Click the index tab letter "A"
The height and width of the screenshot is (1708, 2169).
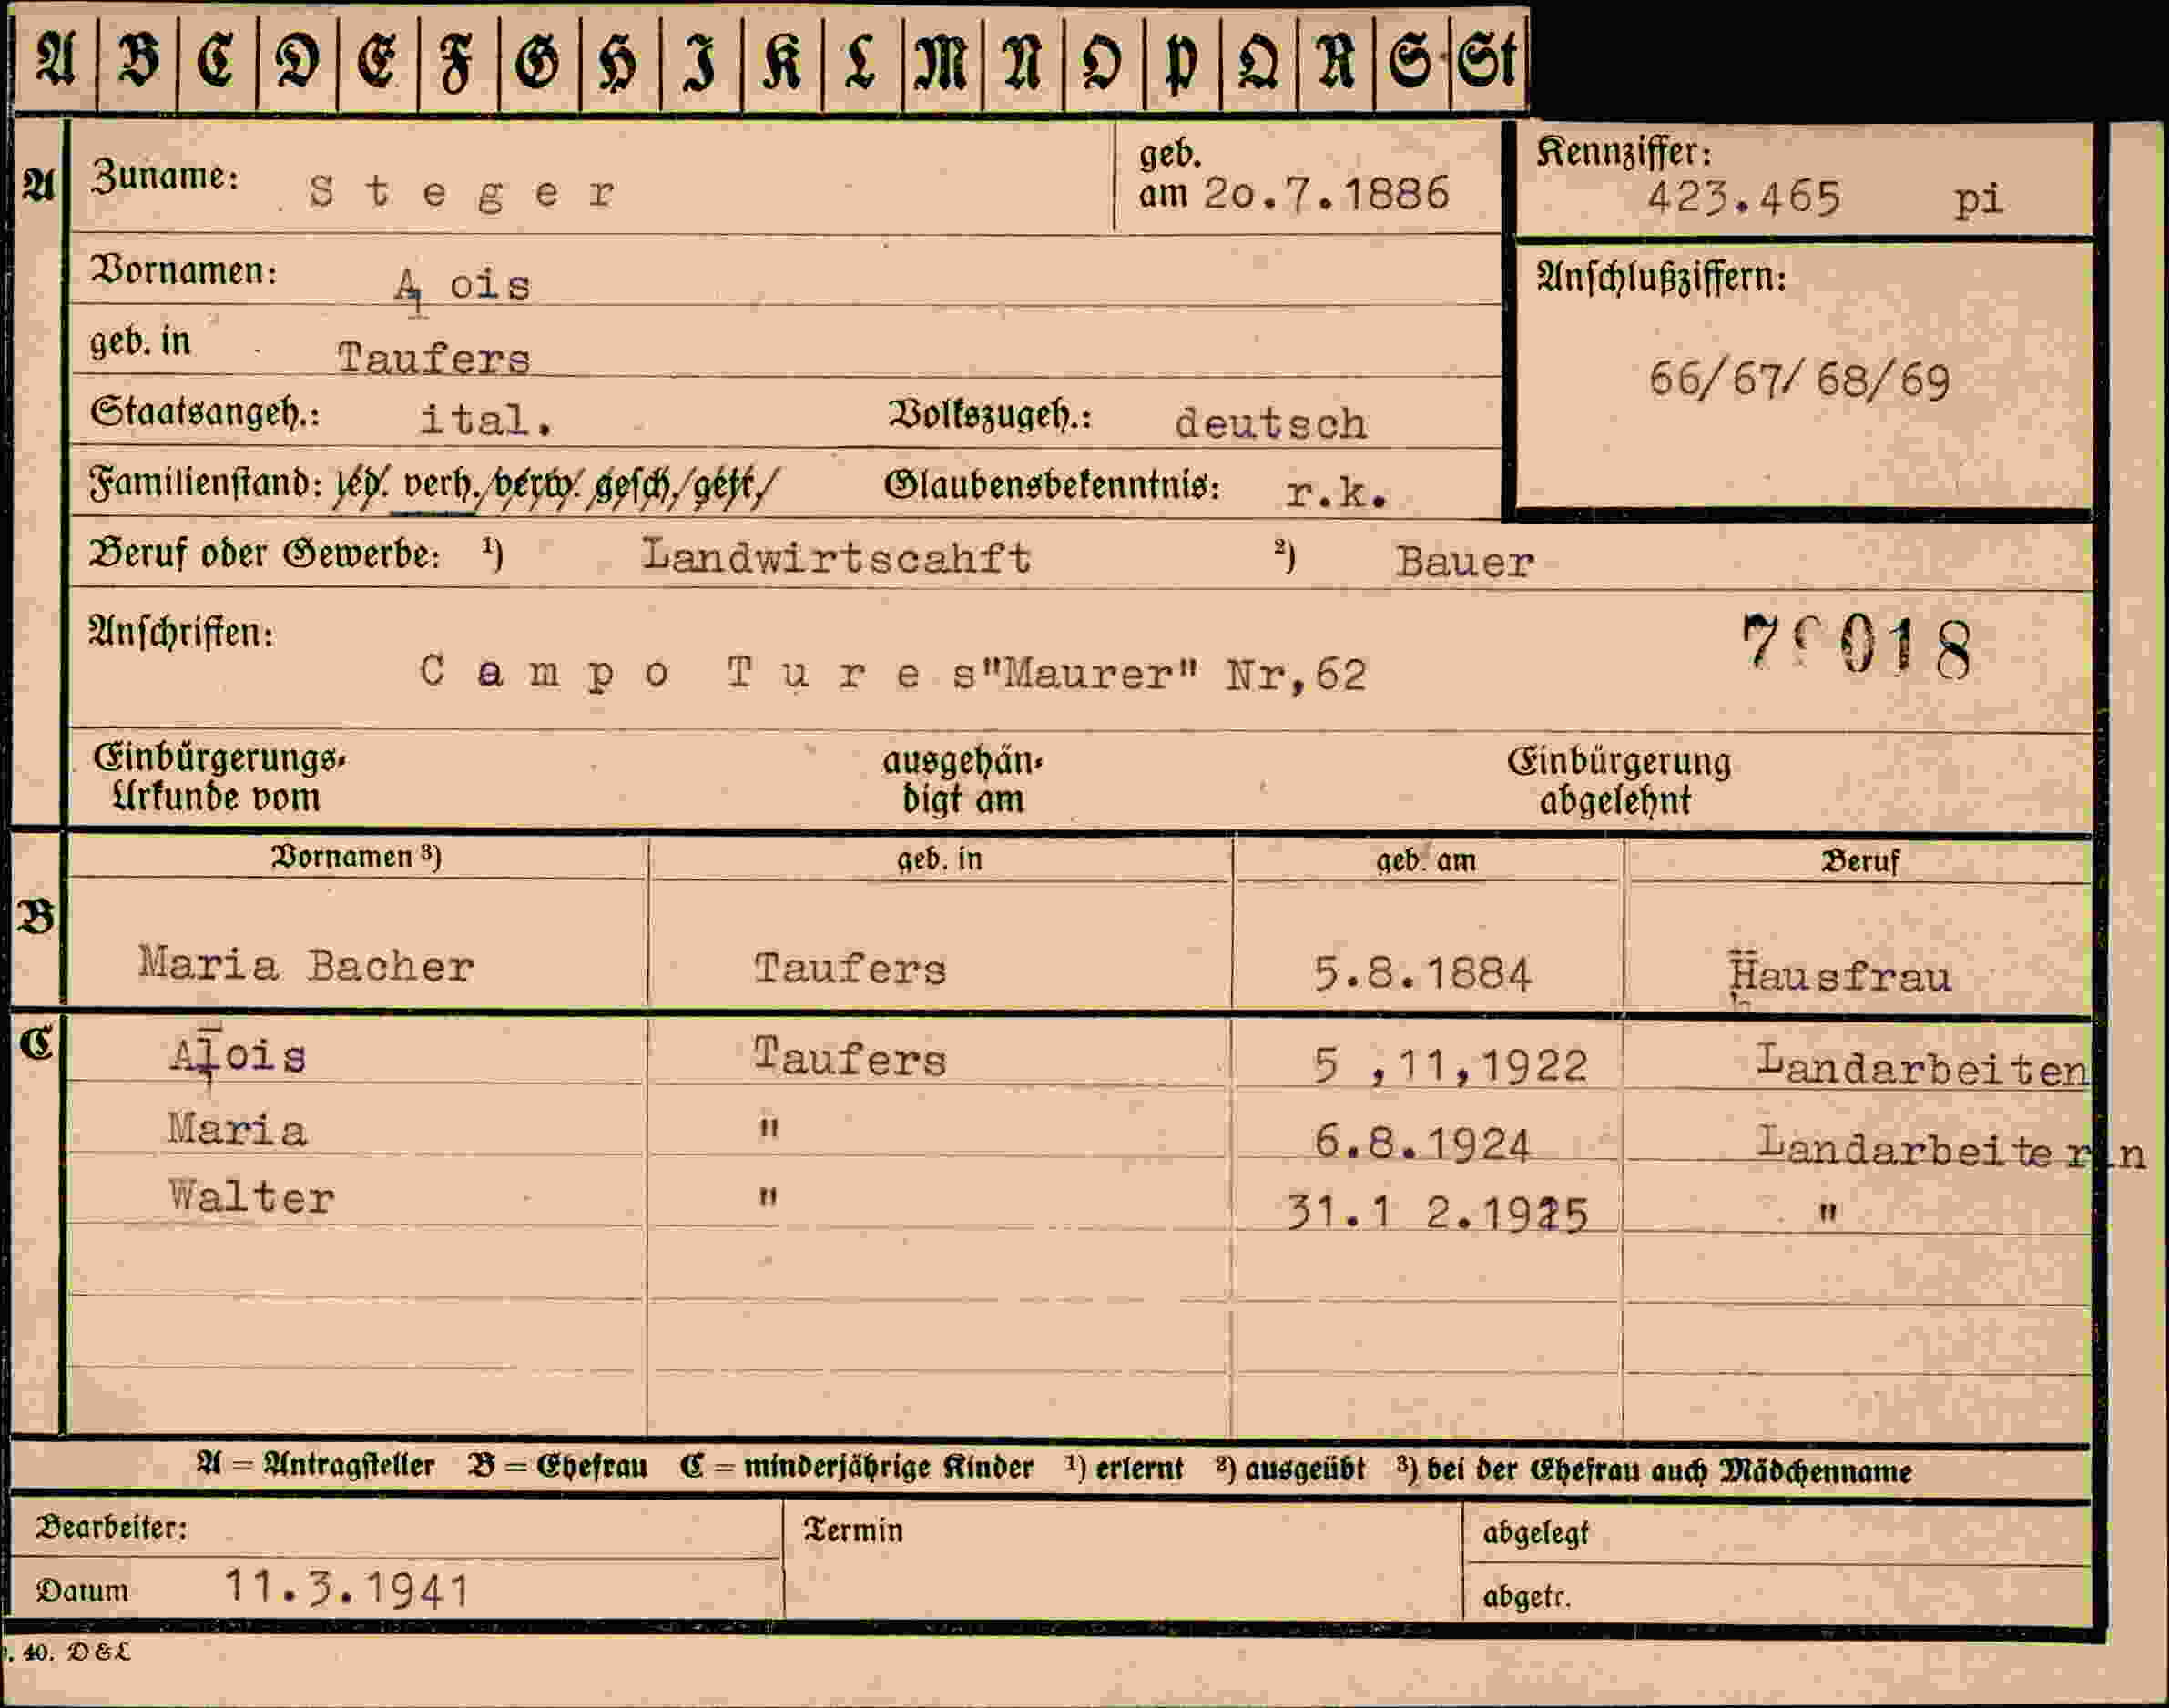tap(55, 59)
